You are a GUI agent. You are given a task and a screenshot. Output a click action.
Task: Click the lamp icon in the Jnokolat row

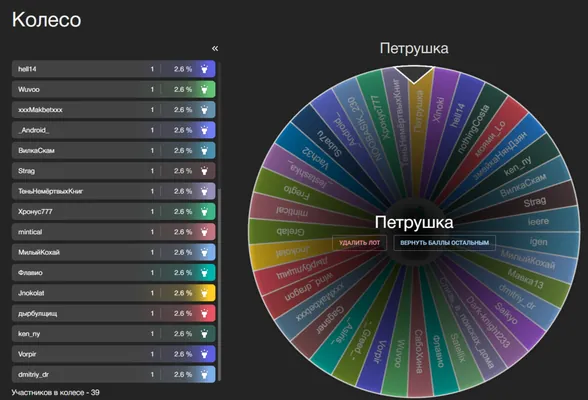click(x=204, y=293)
